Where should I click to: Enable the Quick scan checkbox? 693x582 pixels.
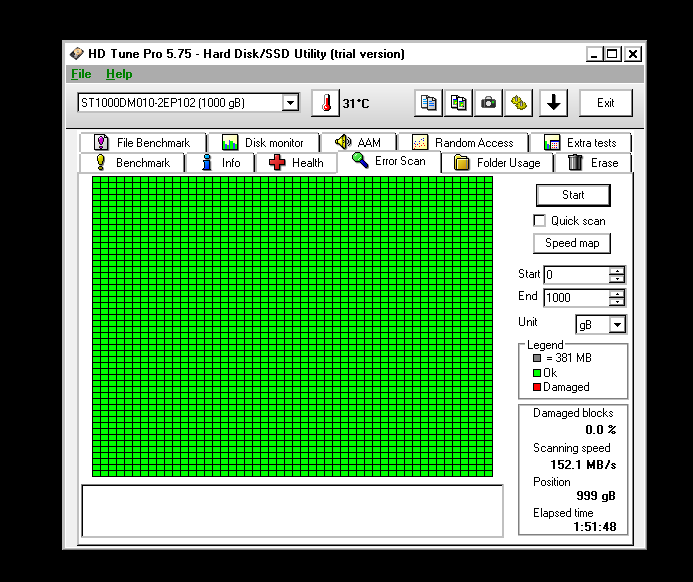539,221
